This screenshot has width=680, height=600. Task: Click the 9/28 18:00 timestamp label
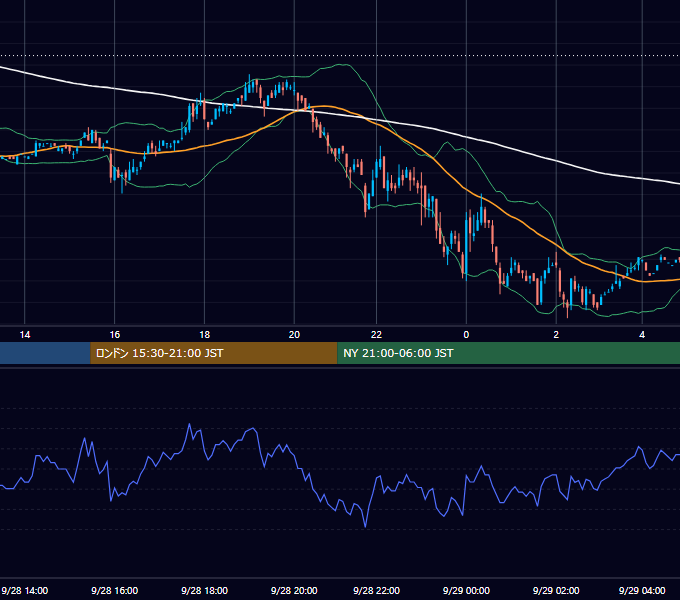click(204, 590)
